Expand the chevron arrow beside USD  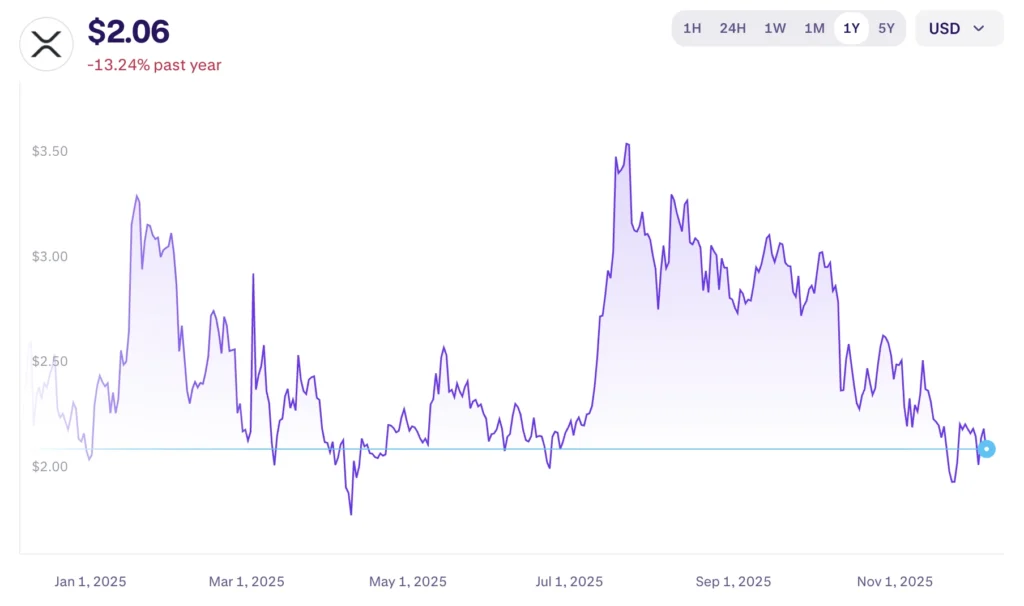[979, 28]
